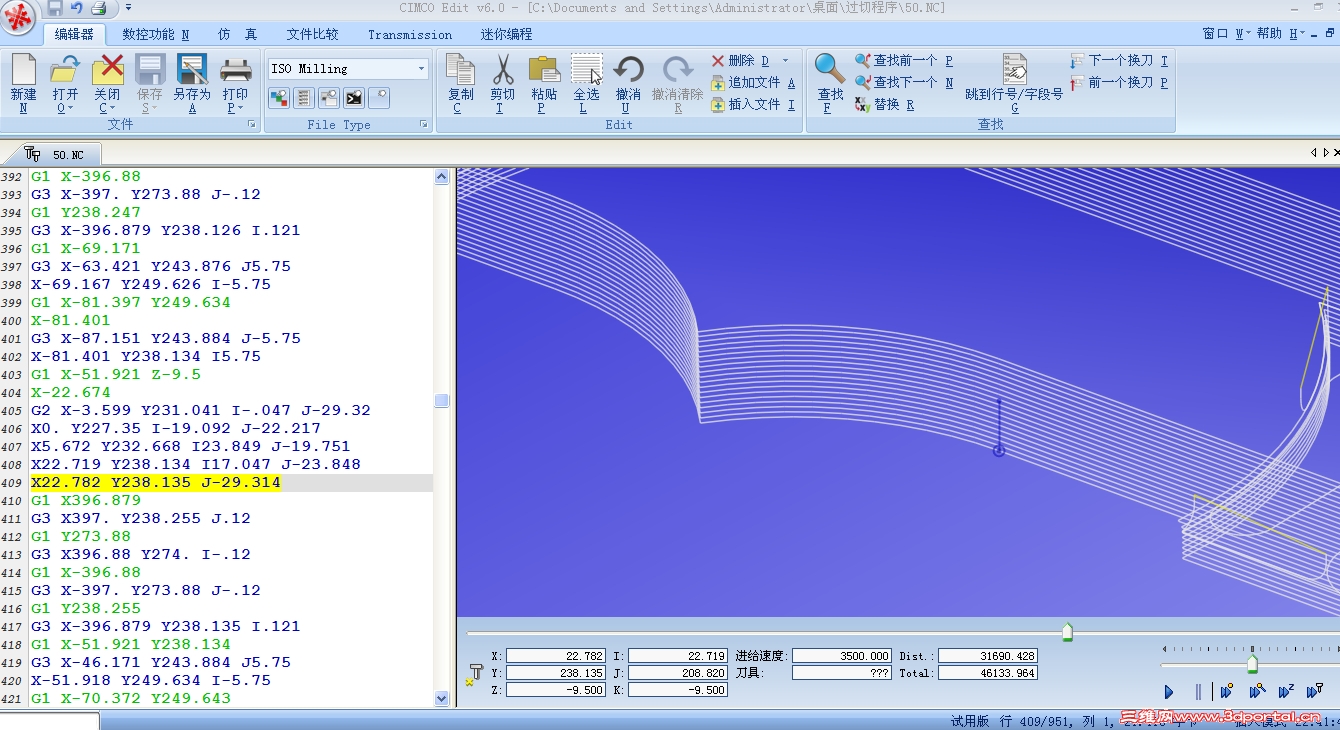This screenshot has width=1340, height=730.
Task: Switch to the 编辑器 ribbon tab
Action: point(74,34)
